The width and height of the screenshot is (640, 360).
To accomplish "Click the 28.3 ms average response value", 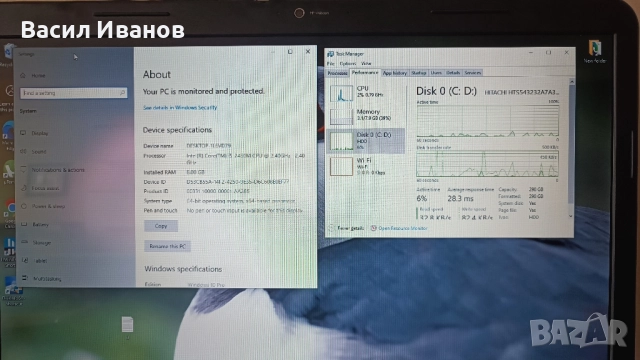I will [460, 198].
